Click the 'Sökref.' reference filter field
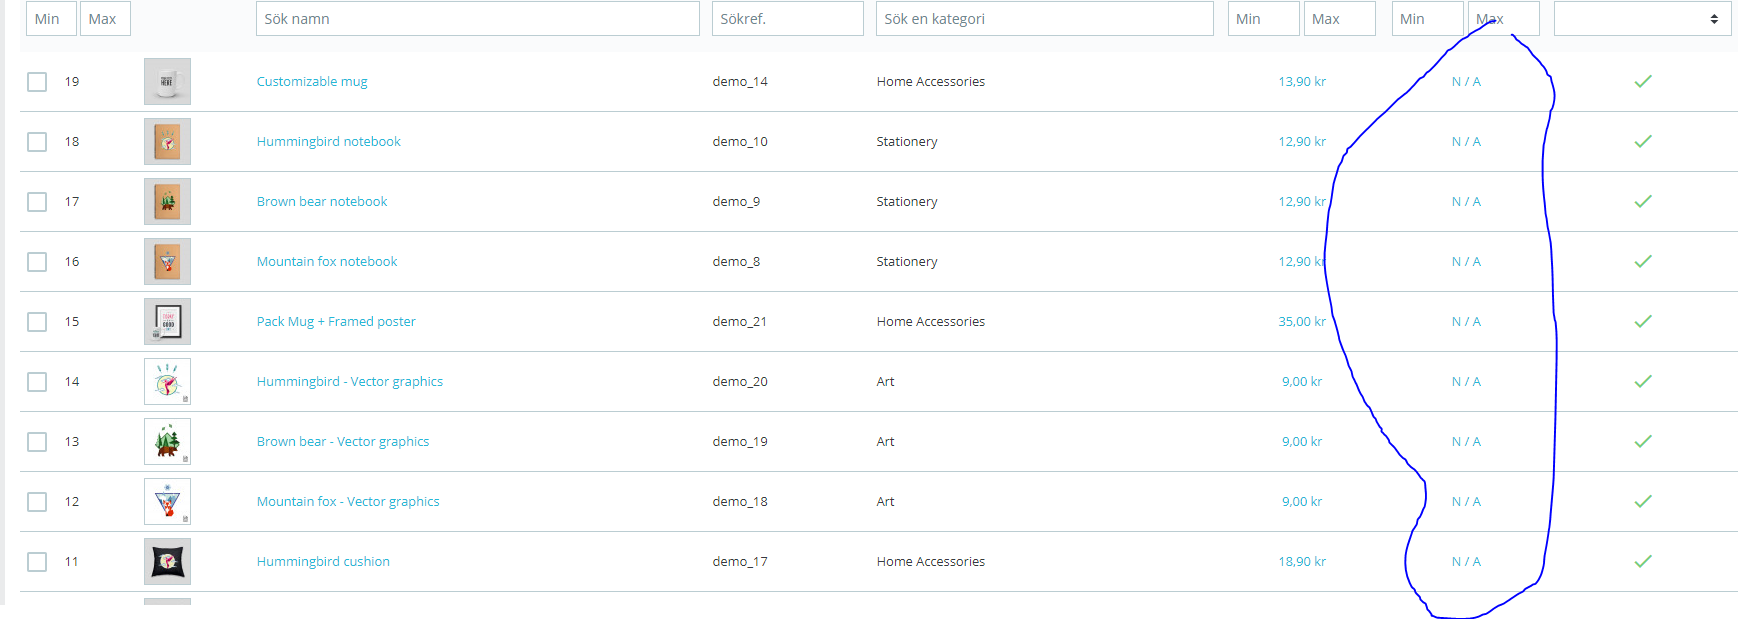Screen dimensions: 1738x619 (787, 19)
